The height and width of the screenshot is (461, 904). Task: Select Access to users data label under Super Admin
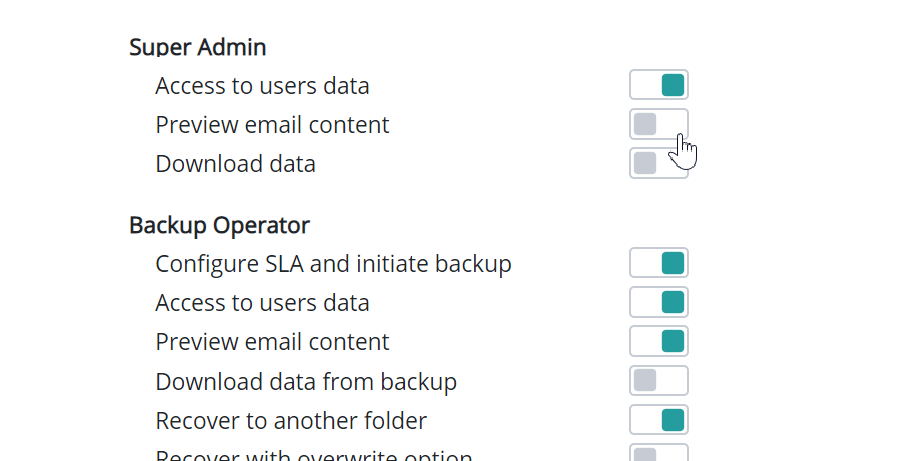pos(262,86)
